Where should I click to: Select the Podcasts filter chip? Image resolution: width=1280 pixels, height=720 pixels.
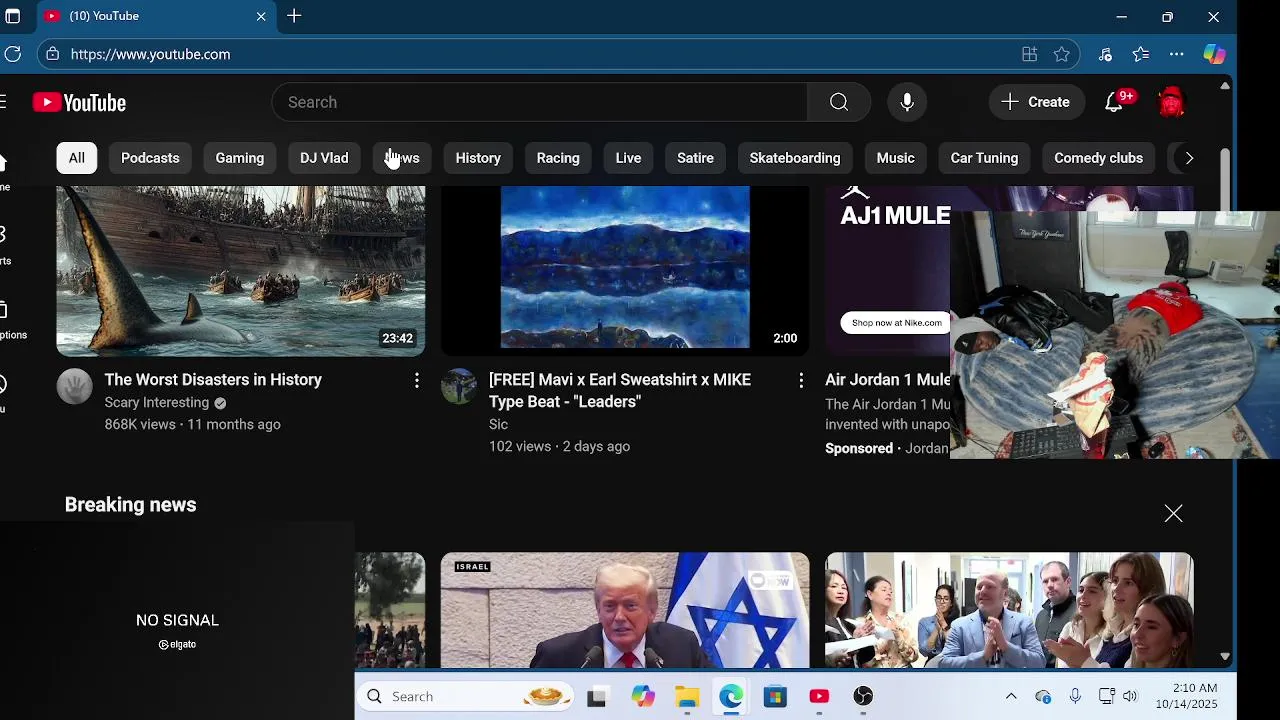(150, 158)
